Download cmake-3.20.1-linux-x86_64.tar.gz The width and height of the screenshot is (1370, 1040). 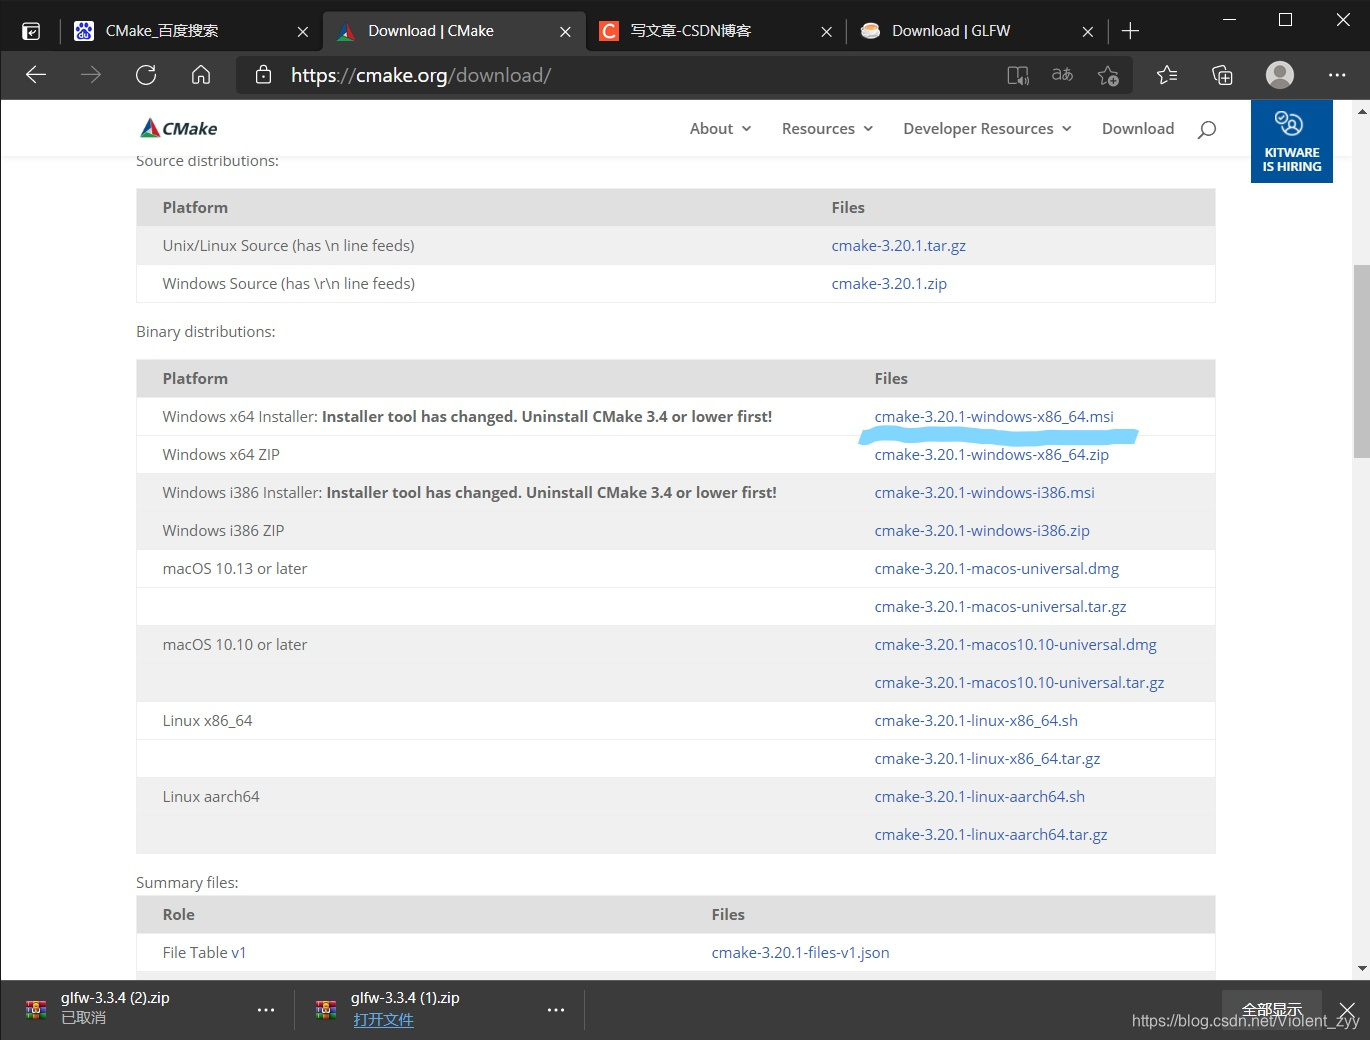987,759
